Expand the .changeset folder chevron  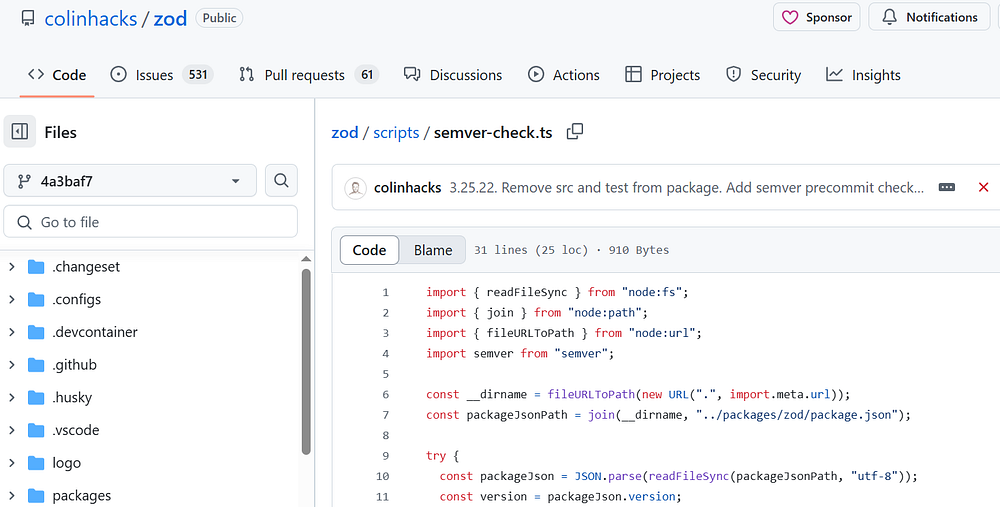pos(11,267)
